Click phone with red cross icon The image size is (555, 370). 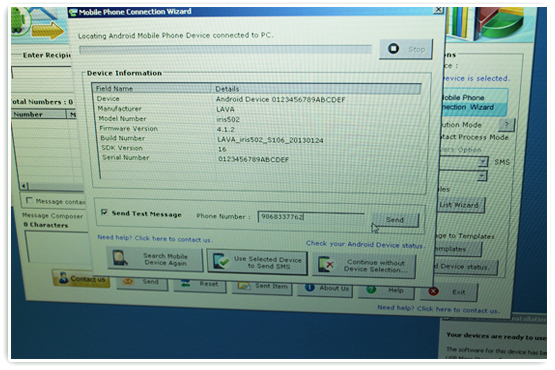pyautogui.click(x=326, y=264)
